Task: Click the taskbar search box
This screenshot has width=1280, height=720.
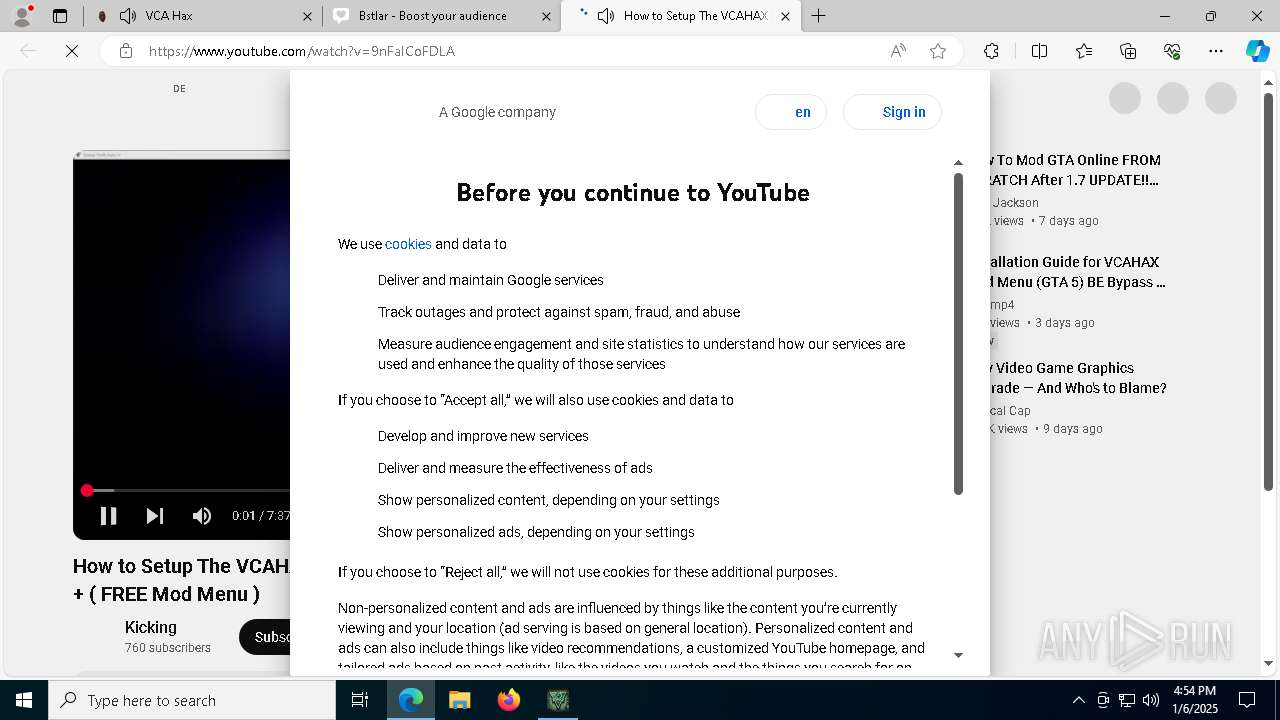Action: (x=192, y=700)
